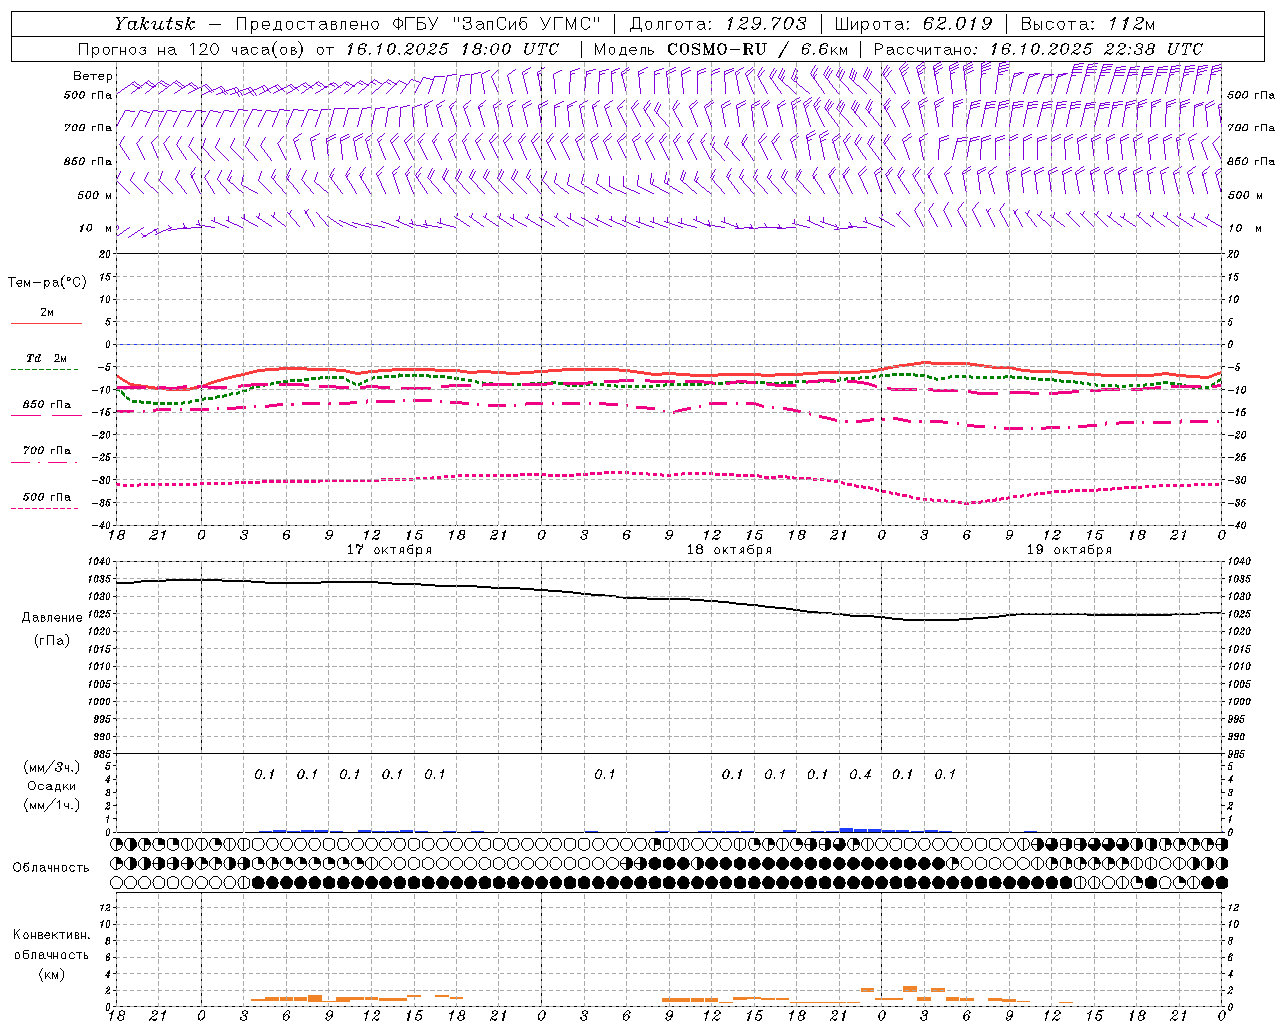Click the 850 гПа temperature legend entry

coord(47,405)
